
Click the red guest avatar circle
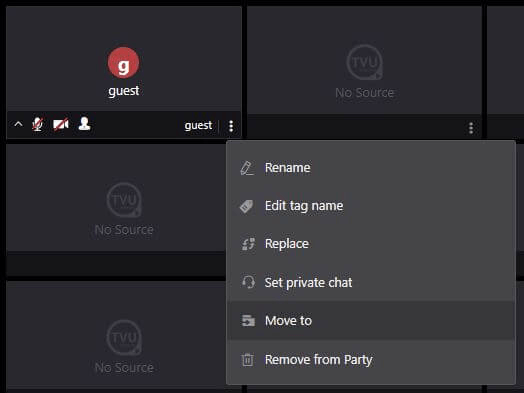tap(123, 63)
